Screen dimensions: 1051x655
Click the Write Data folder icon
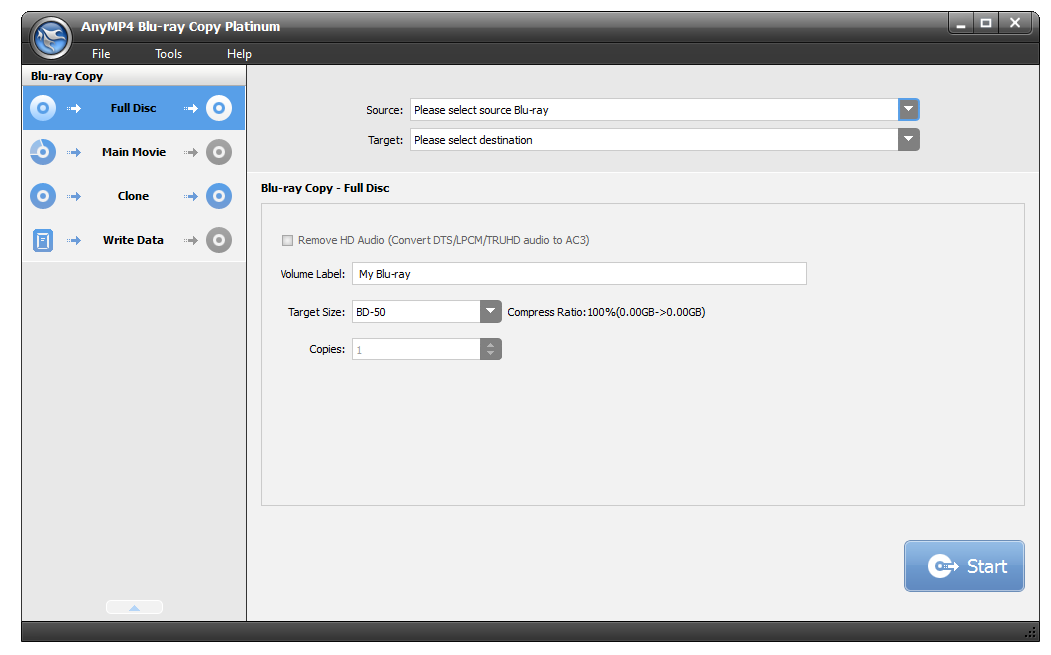coord(42,239)
